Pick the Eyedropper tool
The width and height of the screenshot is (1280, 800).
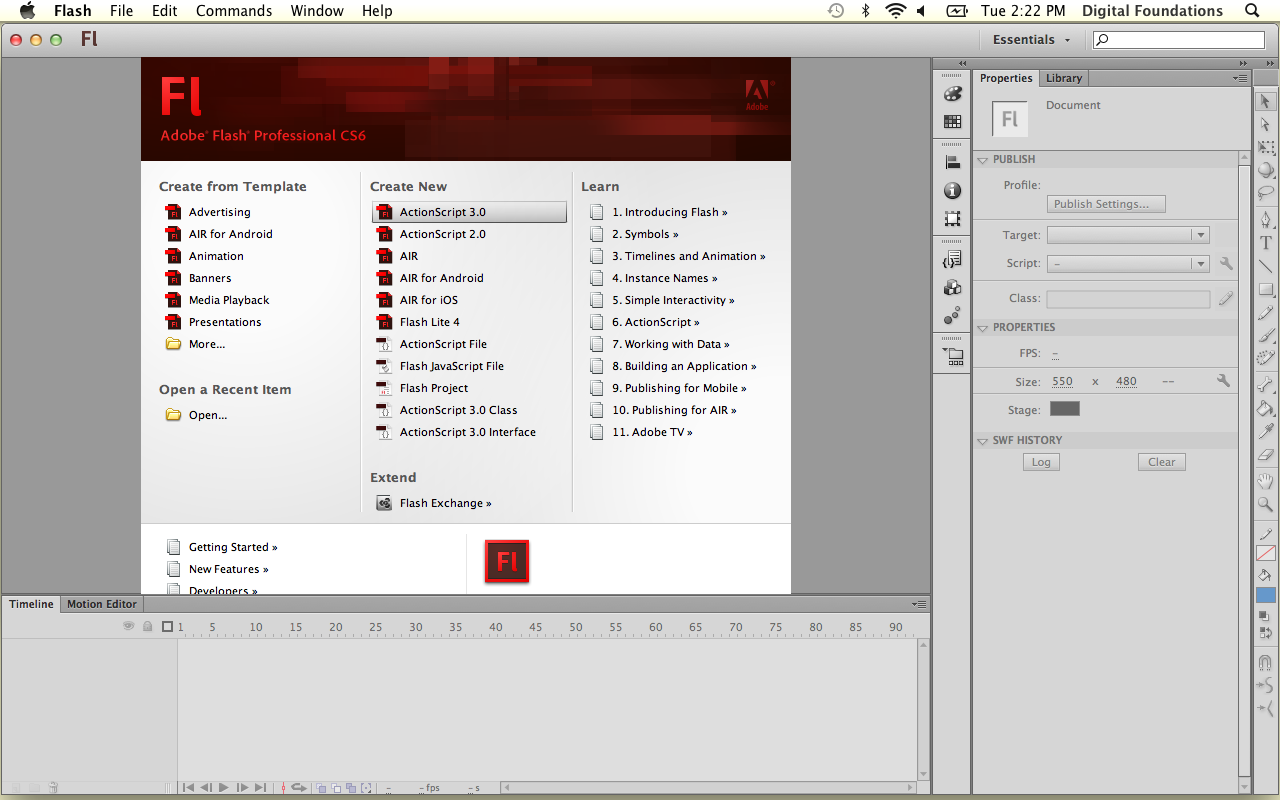pos(1266,431)
